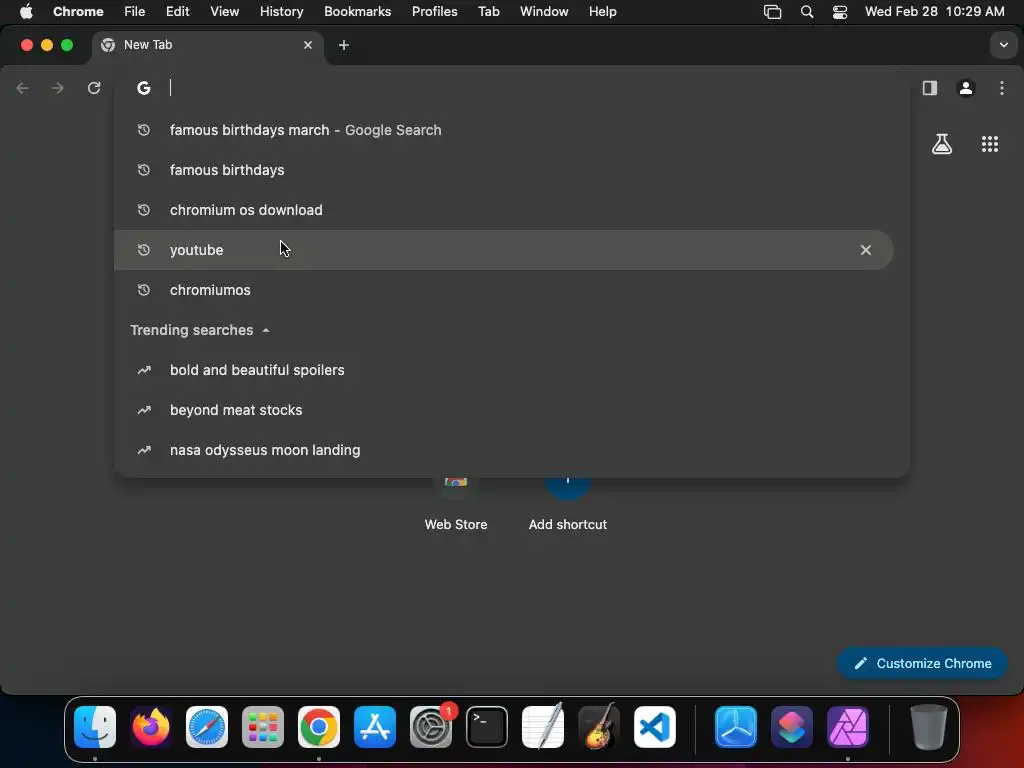The height and width of the screenshot is (768, 1024).
Task: Reload the page with the refresh icon
Action: [94, 88]
